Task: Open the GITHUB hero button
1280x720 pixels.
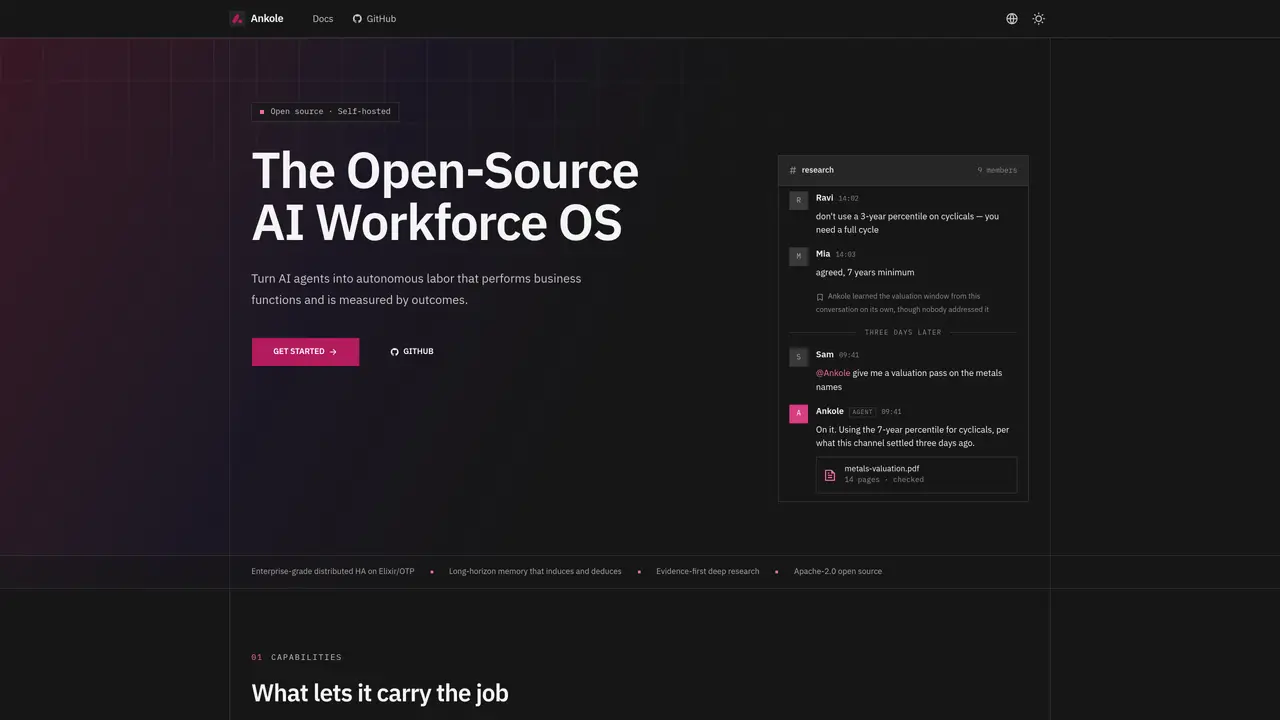Action: click(x=412, y=352)
